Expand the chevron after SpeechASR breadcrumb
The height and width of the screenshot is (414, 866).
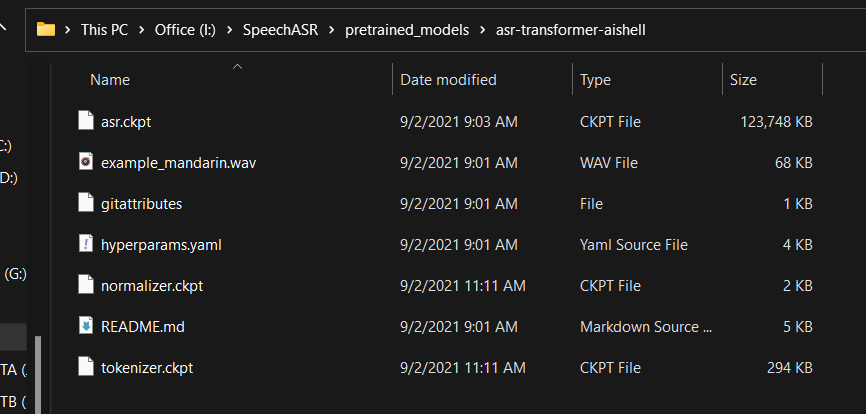(333, 30)
